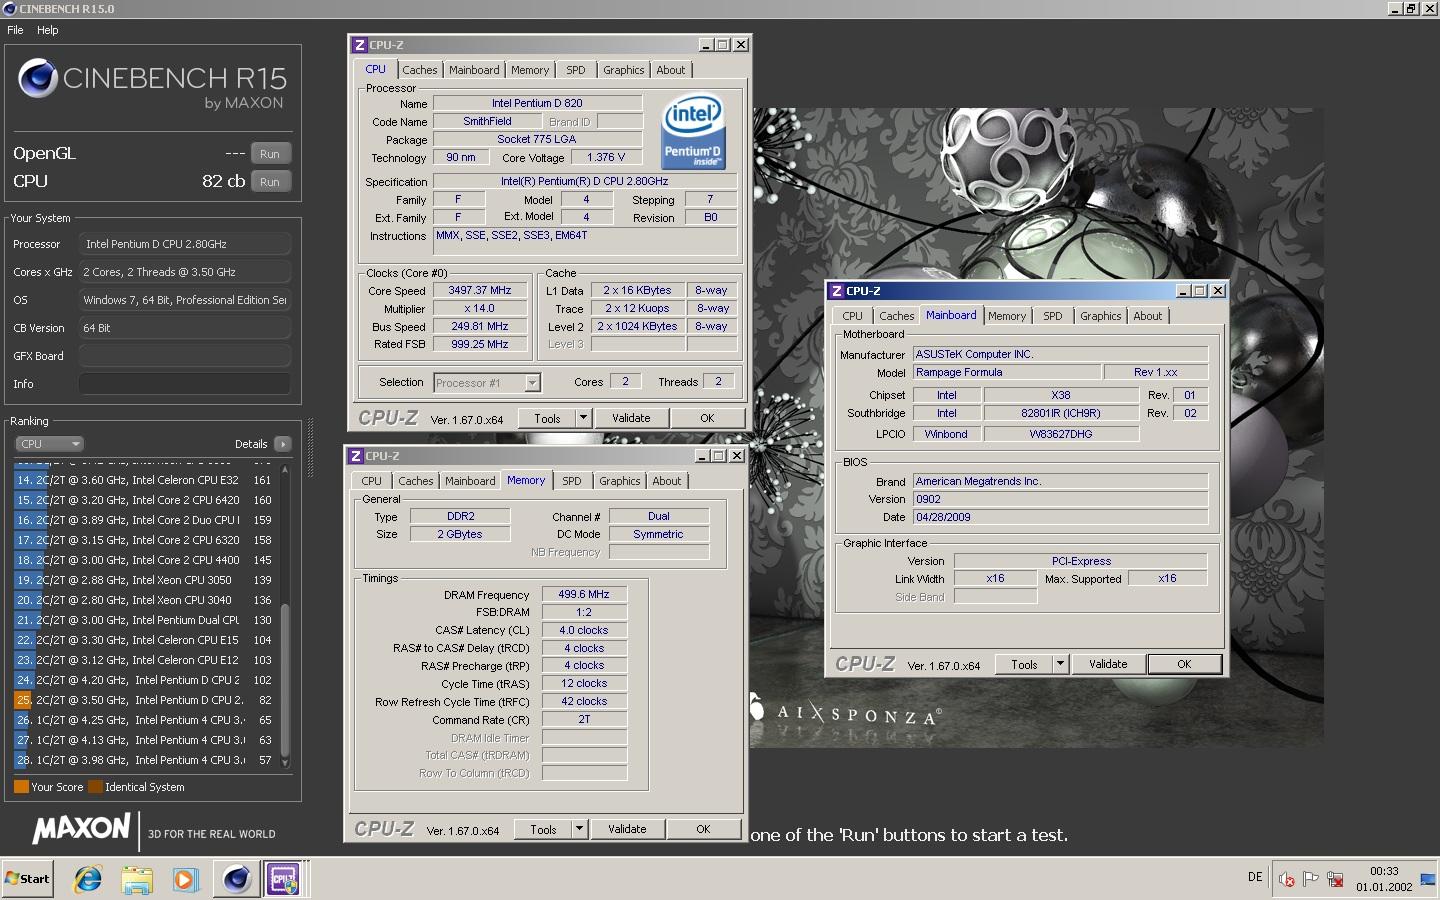Run the OpenGL benchmark
The height and width of the screenshot is (900, 1440).
coord(270,154)
